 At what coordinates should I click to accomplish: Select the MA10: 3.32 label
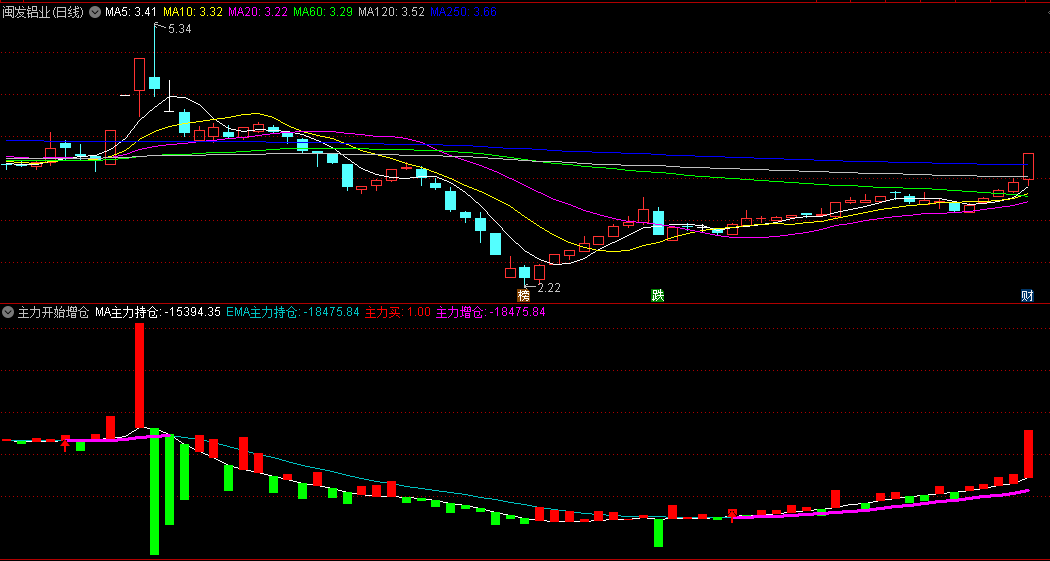pos(193,12)
